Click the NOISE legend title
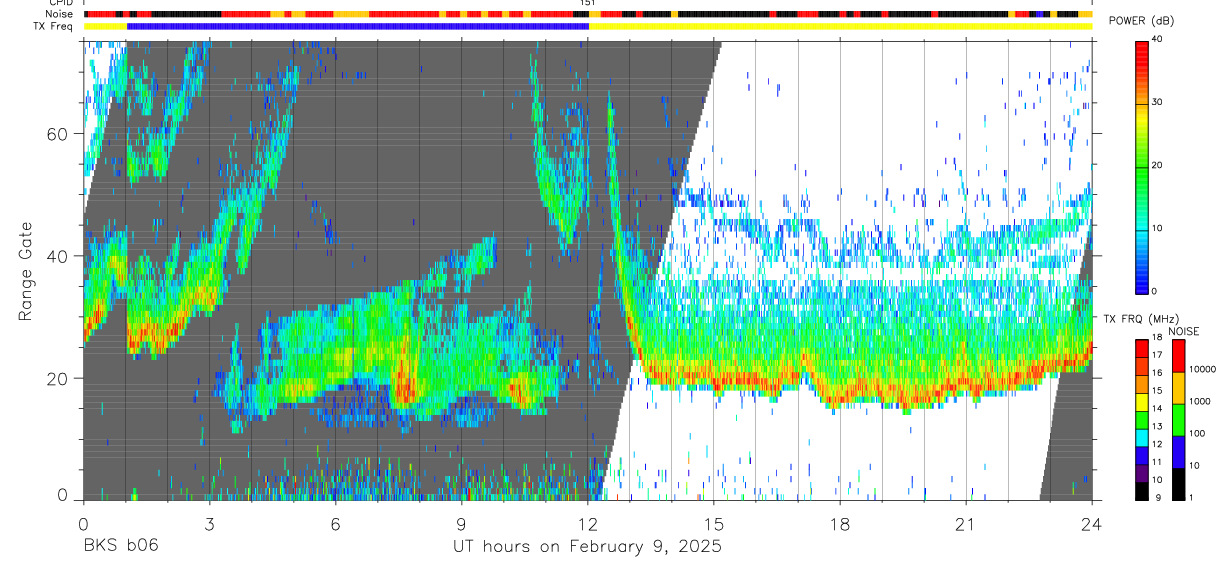1228x567 pixels. [1183, 331]
